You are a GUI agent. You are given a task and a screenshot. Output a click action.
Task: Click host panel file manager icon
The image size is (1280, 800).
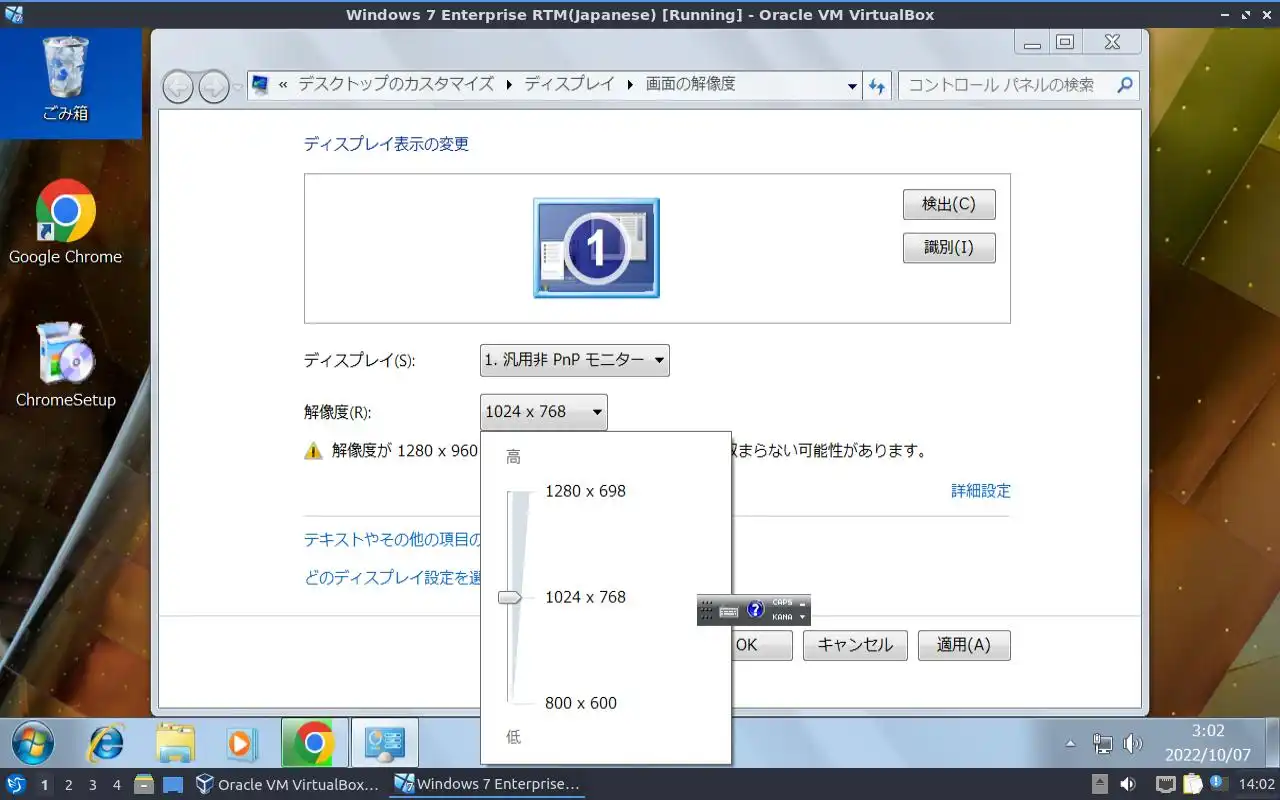coord(143,784)
